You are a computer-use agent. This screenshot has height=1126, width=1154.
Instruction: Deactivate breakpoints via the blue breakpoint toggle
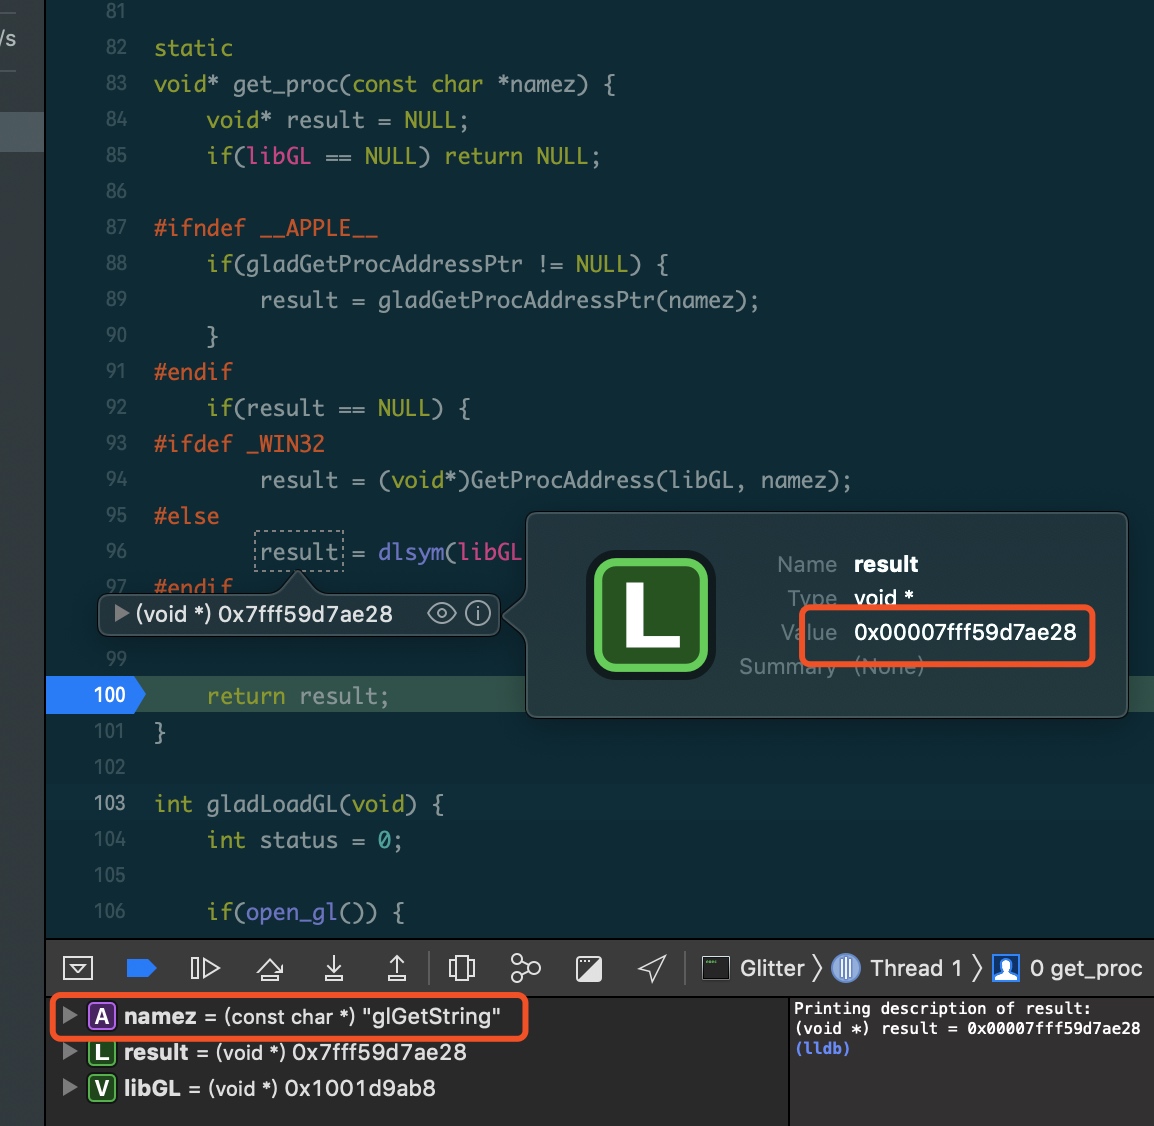click(x=141, y=968)
